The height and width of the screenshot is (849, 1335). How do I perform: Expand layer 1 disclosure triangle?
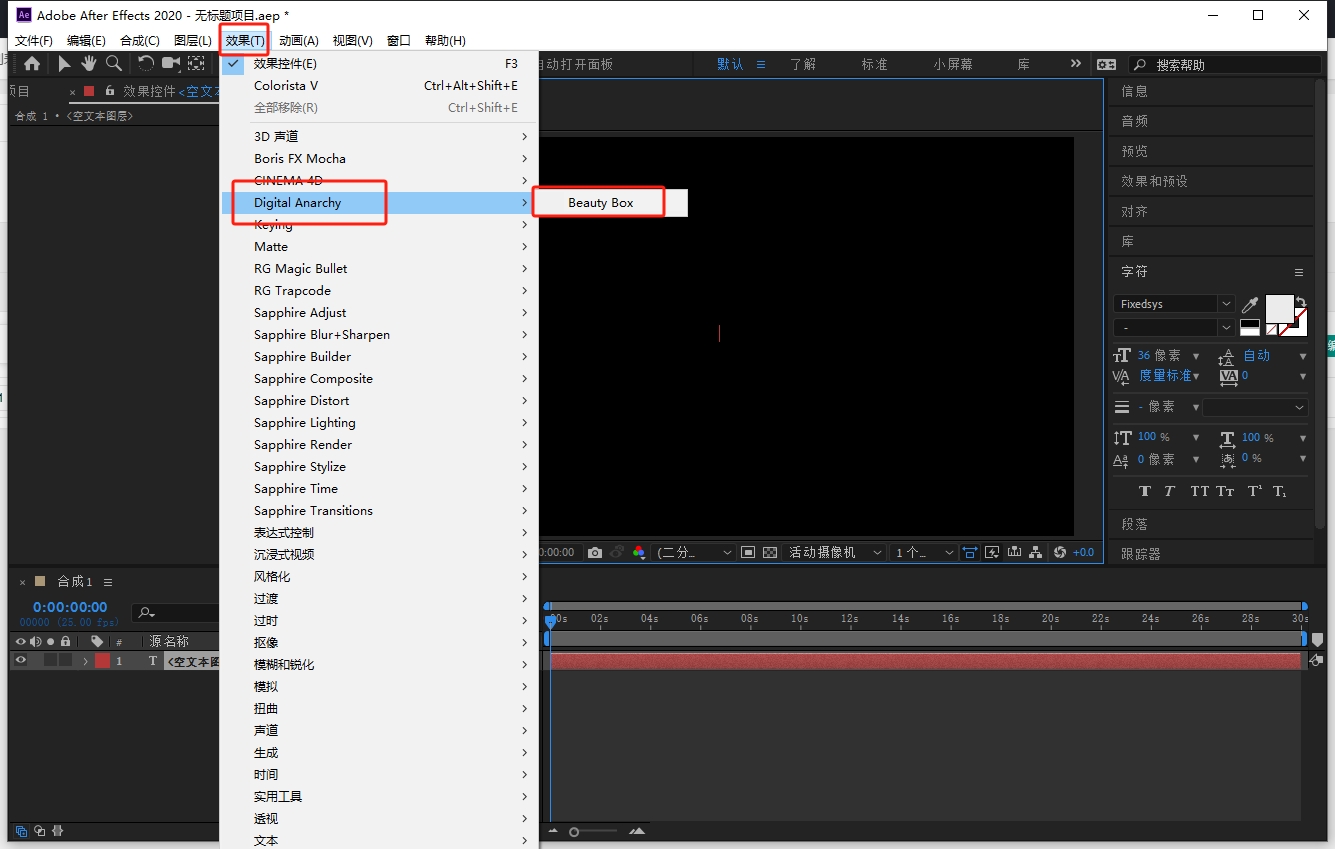tap(85, 661)
